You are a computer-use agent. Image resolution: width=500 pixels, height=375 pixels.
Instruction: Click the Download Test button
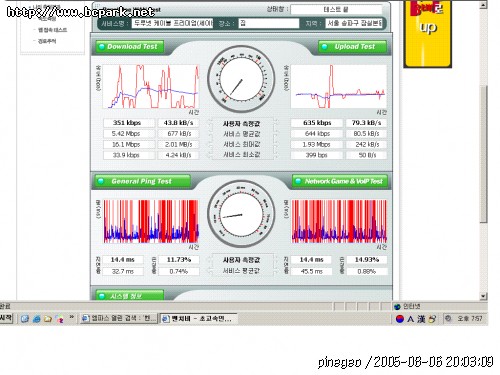pyautogui.click(x=130, y=47)
